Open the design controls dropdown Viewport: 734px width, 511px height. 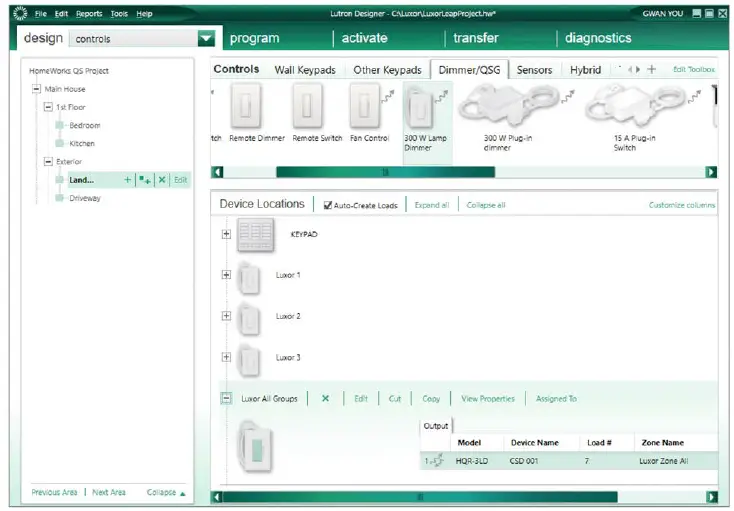206,38
